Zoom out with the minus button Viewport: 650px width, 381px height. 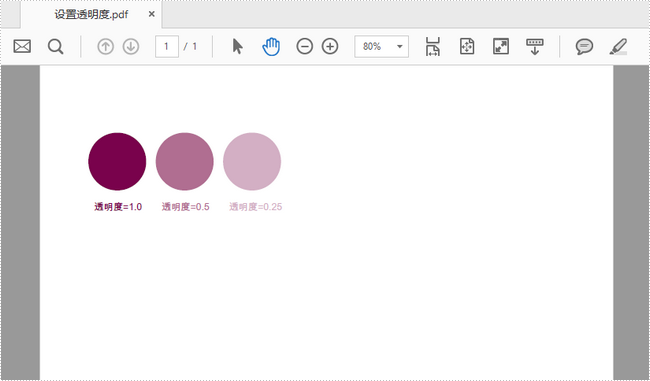(305, 46)
